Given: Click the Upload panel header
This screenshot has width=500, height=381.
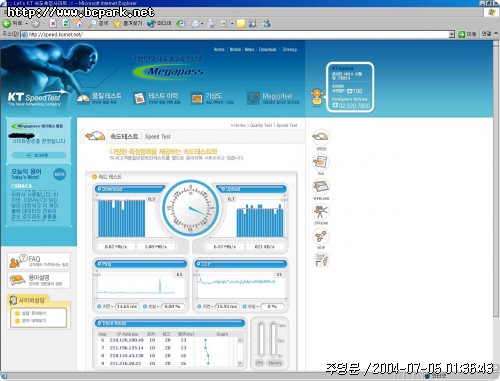Looking at the screenshot, I should 252,189.
